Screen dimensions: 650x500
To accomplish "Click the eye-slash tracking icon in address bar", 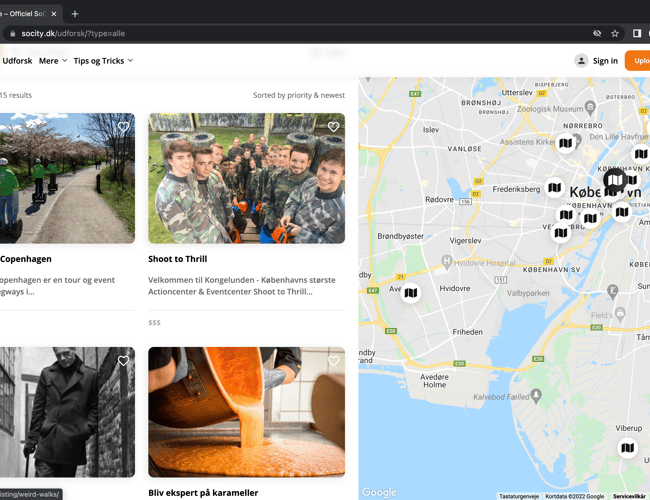I will tap(597, 34).
